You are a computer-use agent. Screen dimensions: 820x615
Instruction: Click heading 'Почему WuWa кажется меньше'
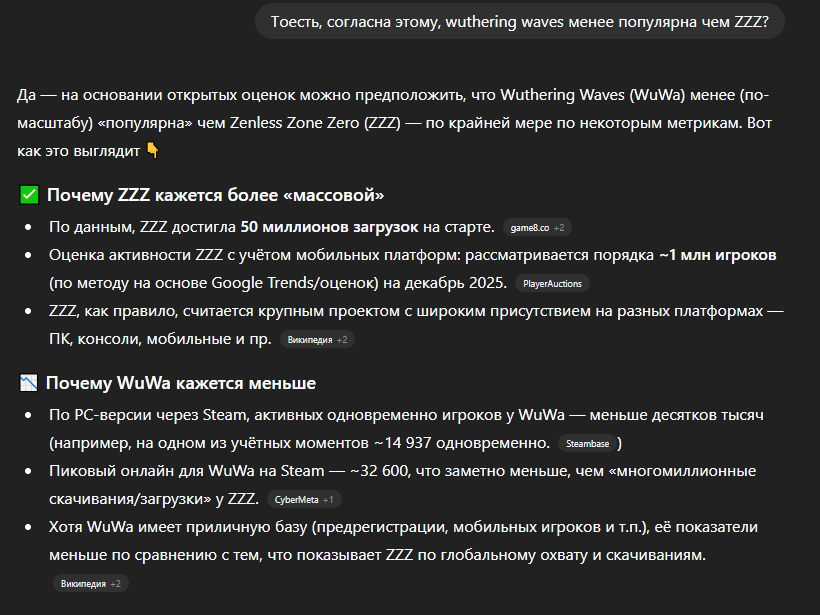click(x=181, y=383)
